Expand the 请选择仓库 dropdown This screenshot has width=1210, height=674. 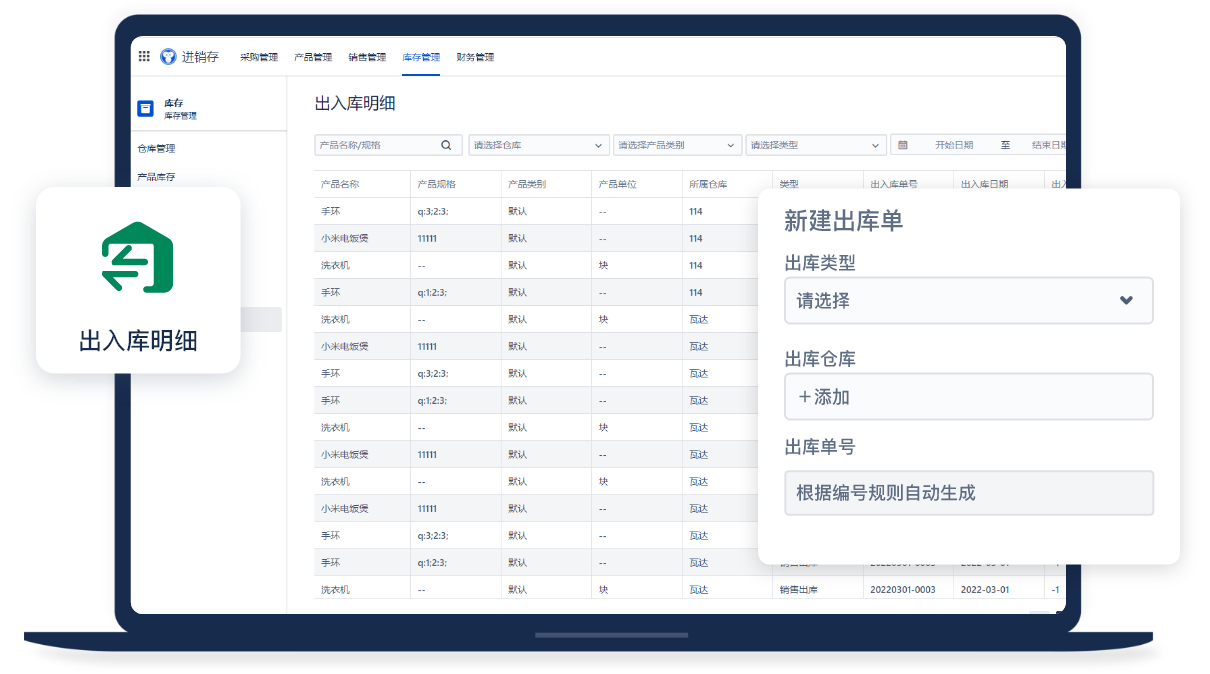(538, 145)
